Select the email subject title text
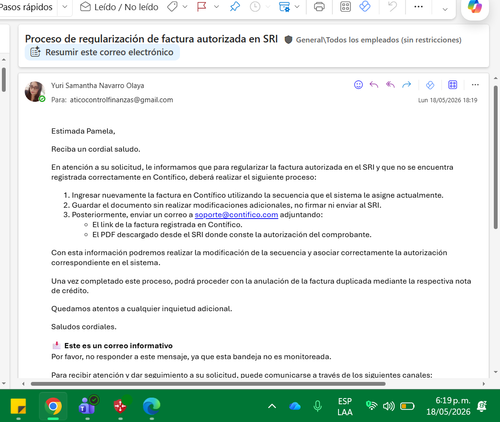Image resolution: width=500 pixels, height=422 pixels. pos(151,39)
